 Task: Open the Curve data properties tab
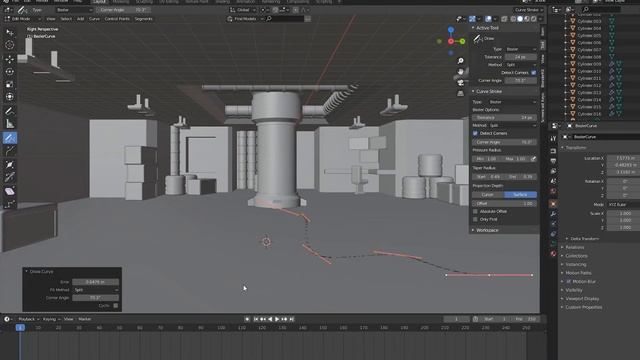point(553,243)
